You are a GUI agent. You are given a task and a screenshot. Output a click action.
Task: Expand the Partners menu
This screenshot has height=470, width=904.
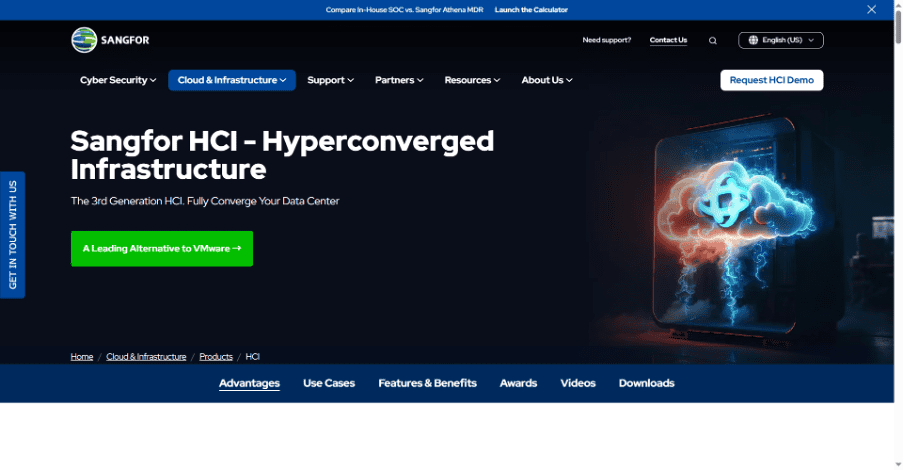coord(399,80)
